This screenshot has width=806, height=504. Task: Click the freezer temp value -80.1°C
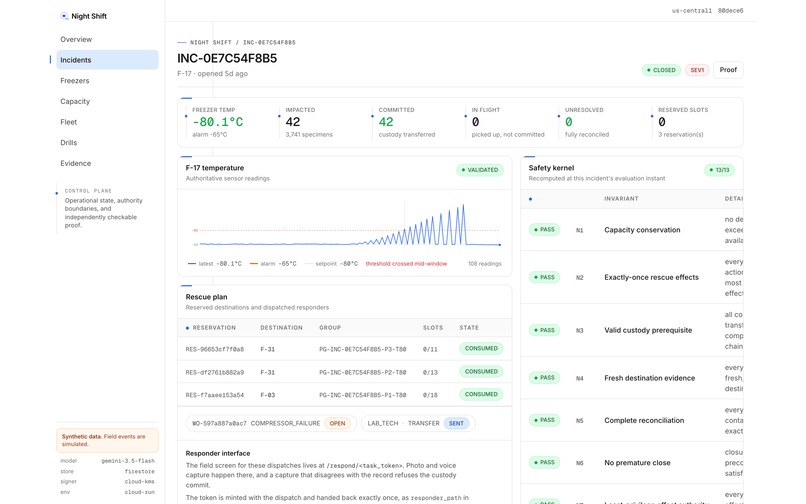pos(217,122)
